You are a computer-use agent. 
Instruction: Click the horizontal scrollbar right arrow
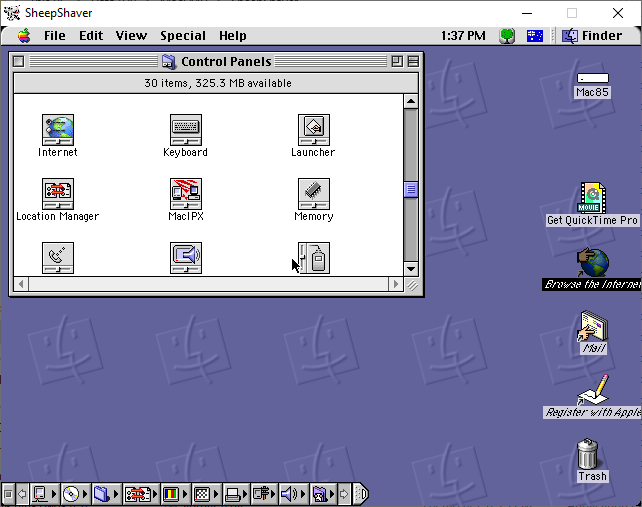coord(395,284)
